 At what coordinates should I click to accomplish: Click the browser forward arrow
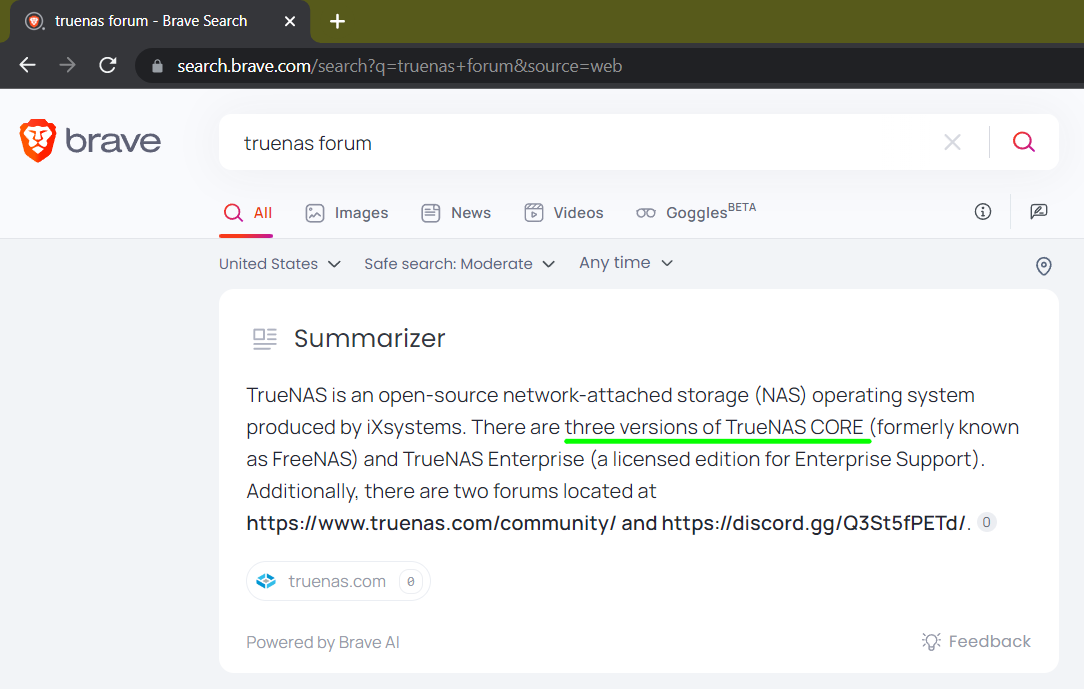[68, 65]
